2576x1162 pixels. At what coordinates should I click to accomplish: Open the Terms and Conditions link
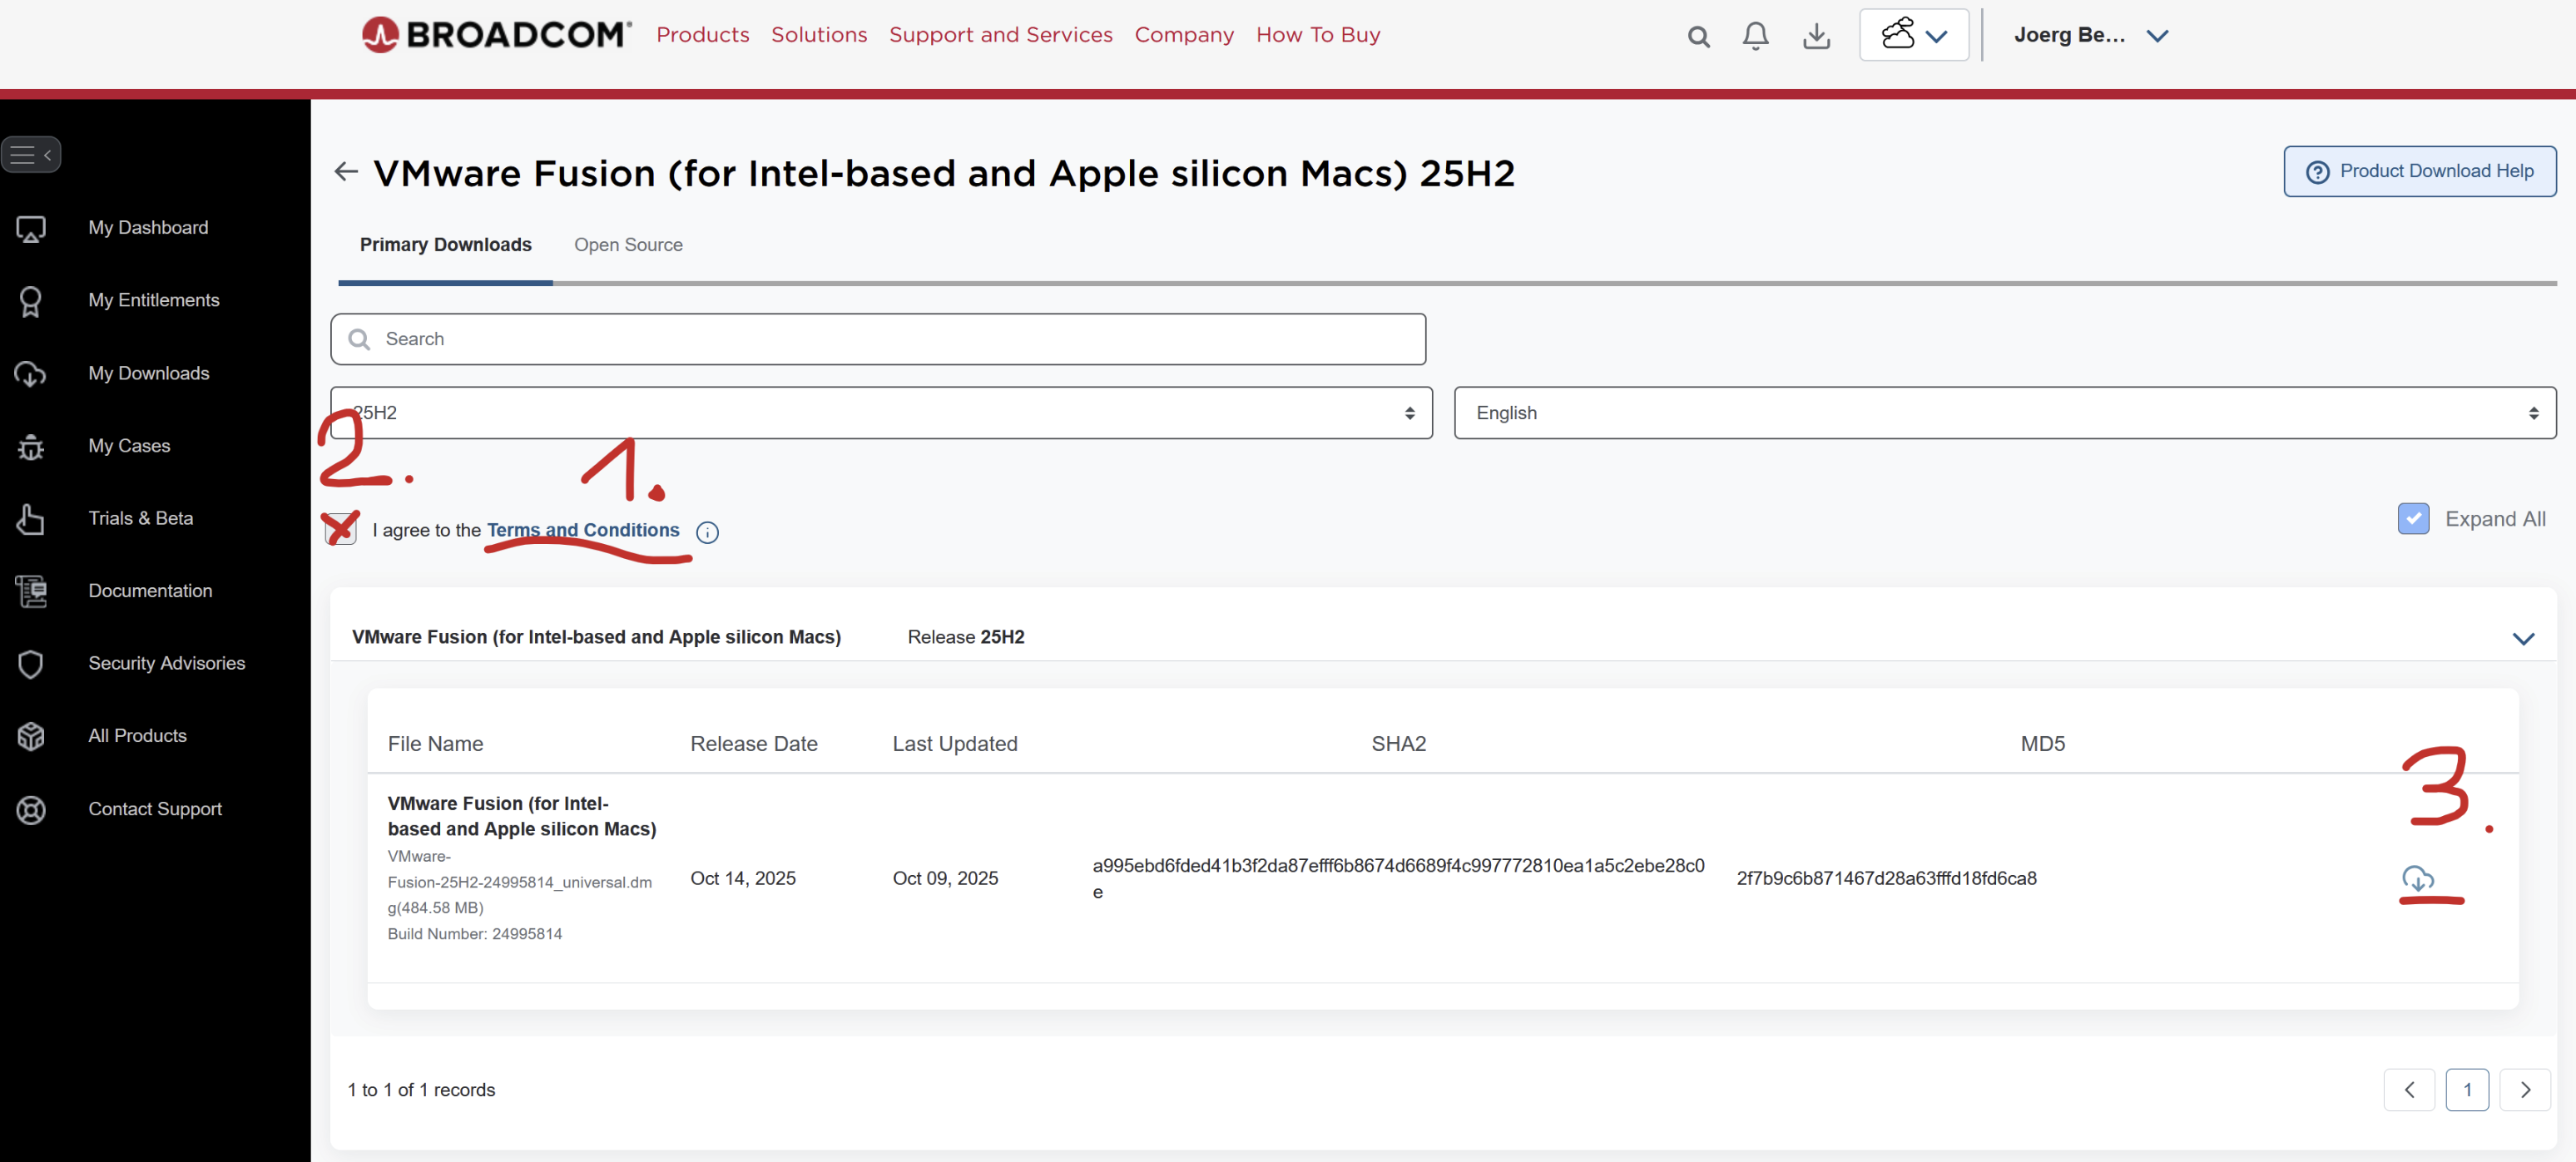click(582, 530)
